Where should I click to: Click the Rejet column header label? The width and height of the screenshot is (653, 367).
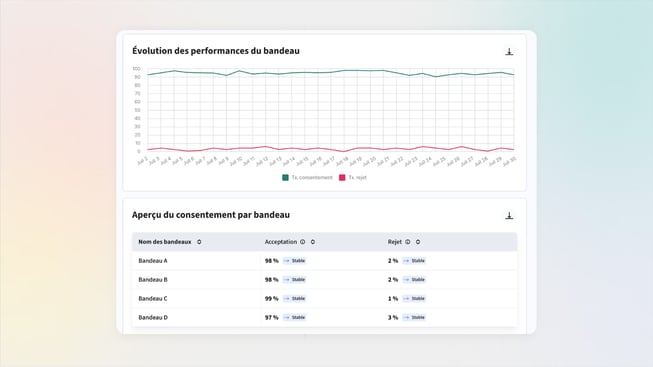[x=395, y=242]
